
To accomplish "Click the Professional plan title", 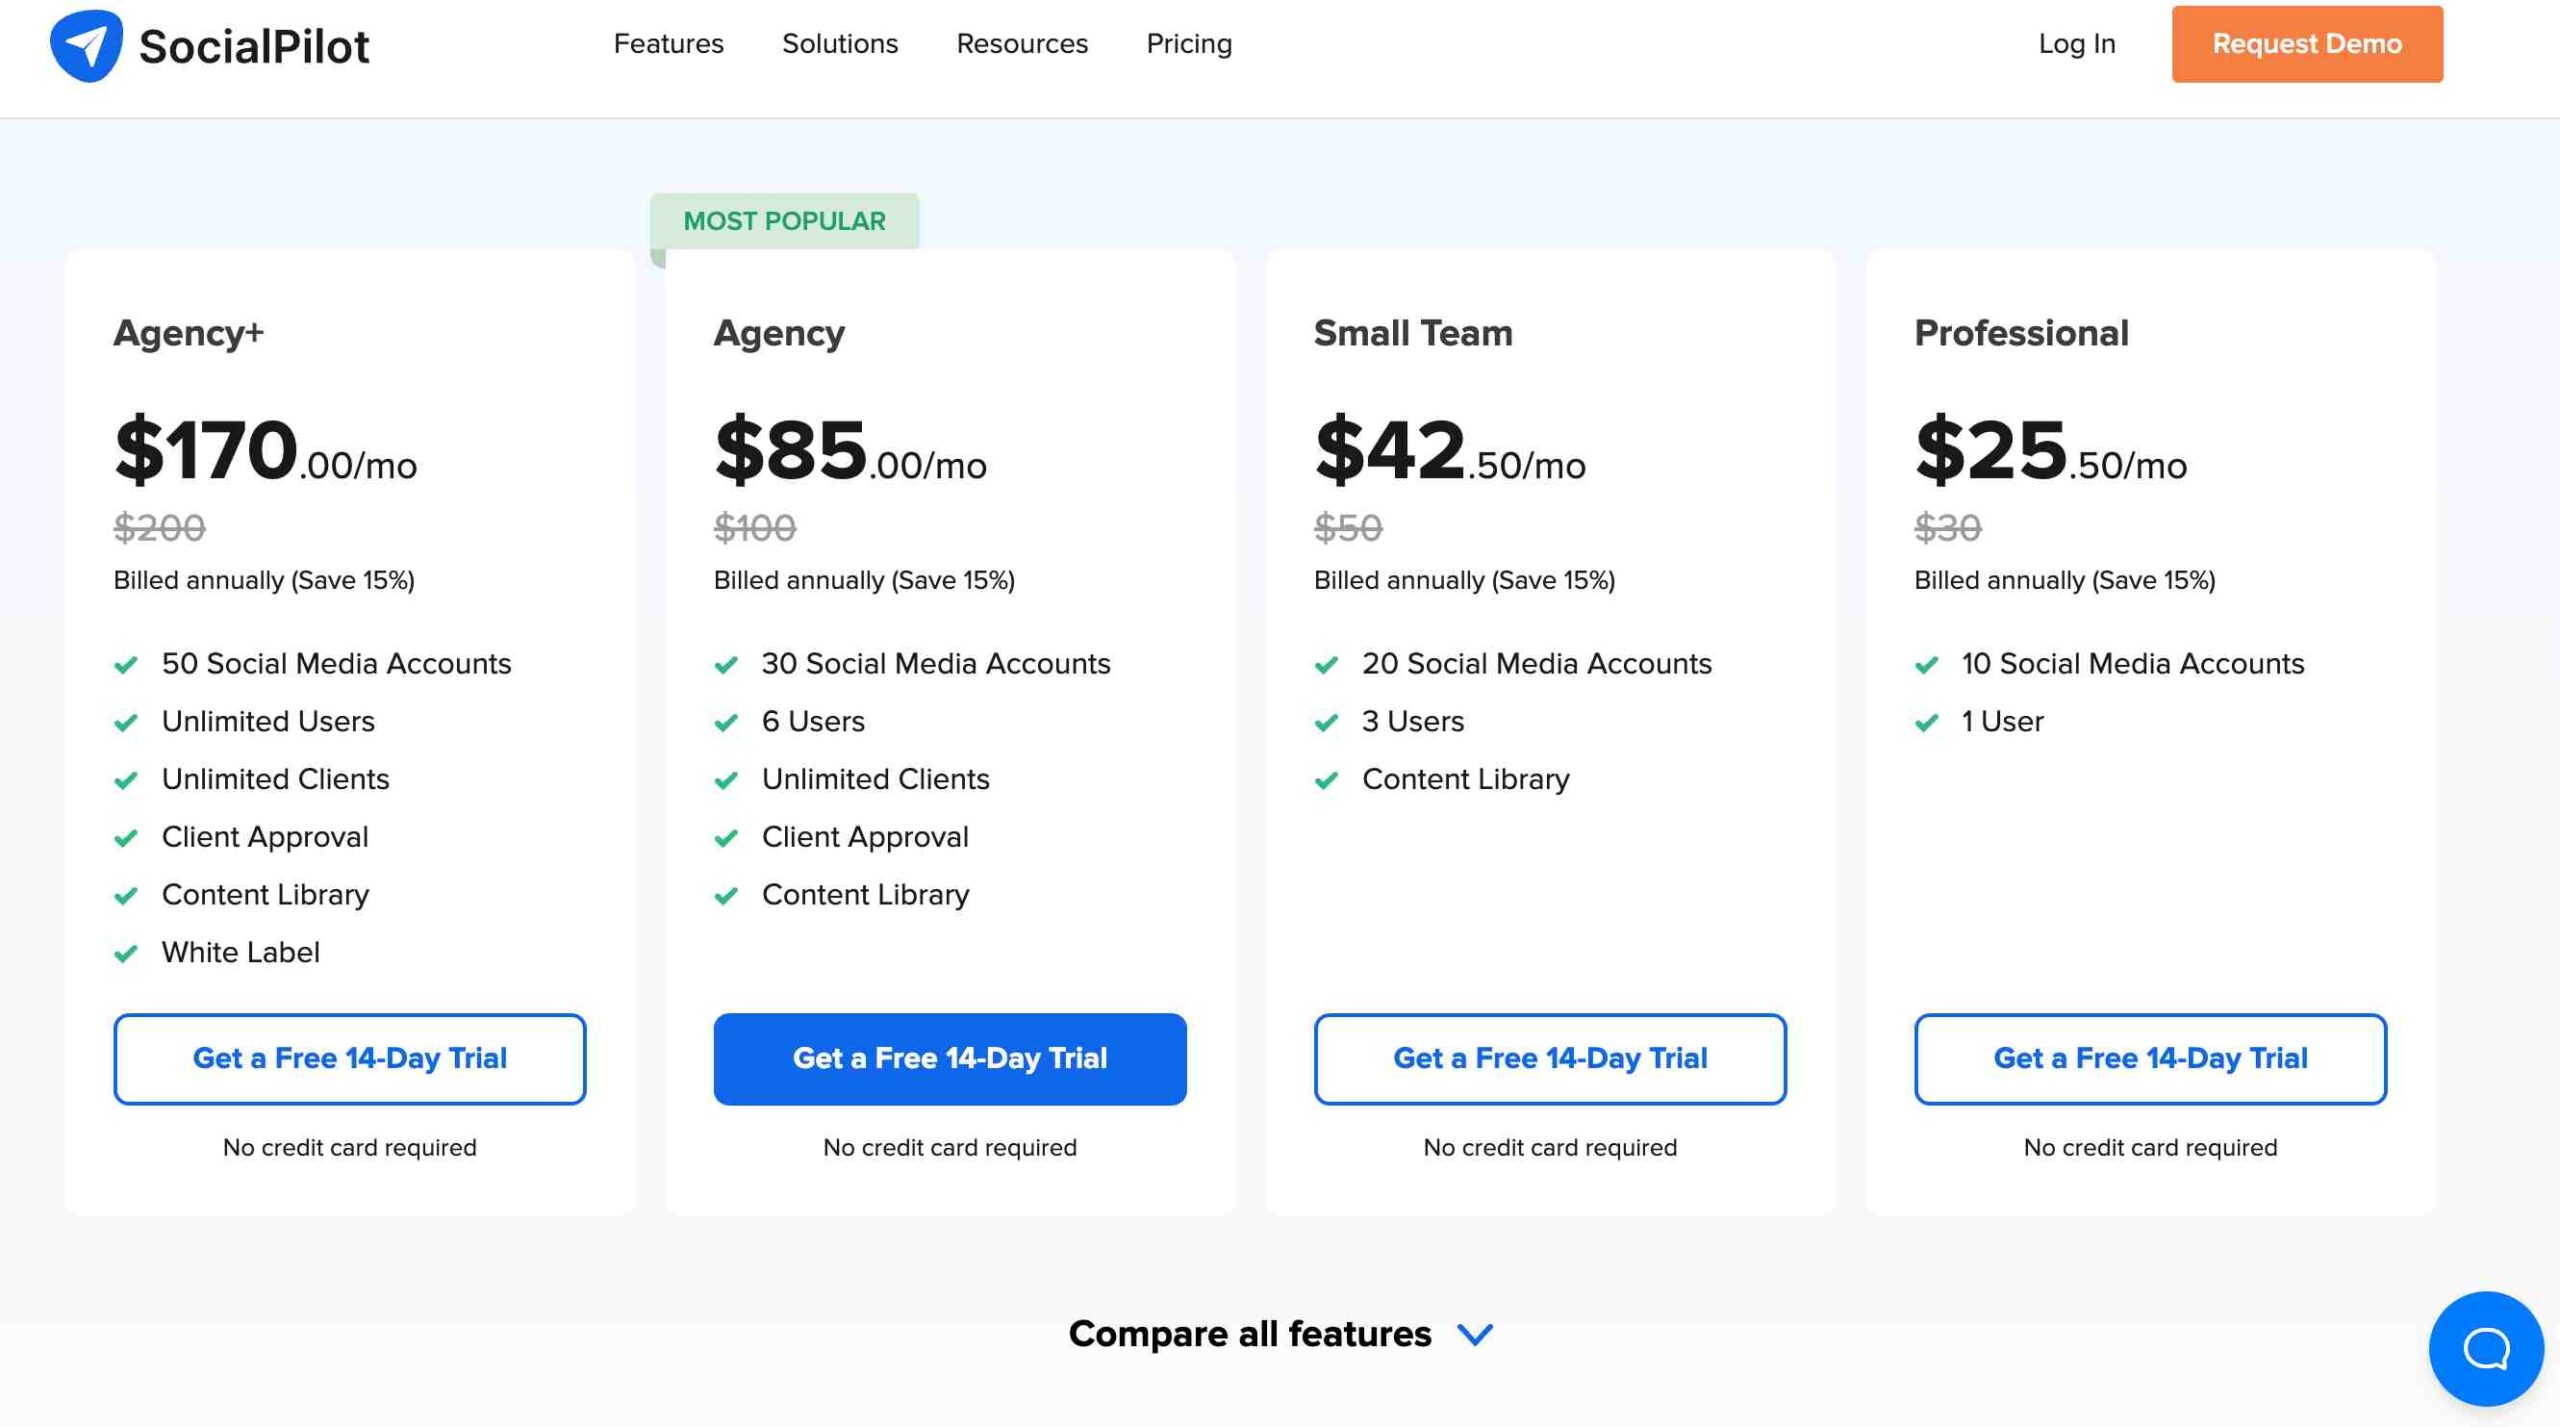I will click(2021, 333).
